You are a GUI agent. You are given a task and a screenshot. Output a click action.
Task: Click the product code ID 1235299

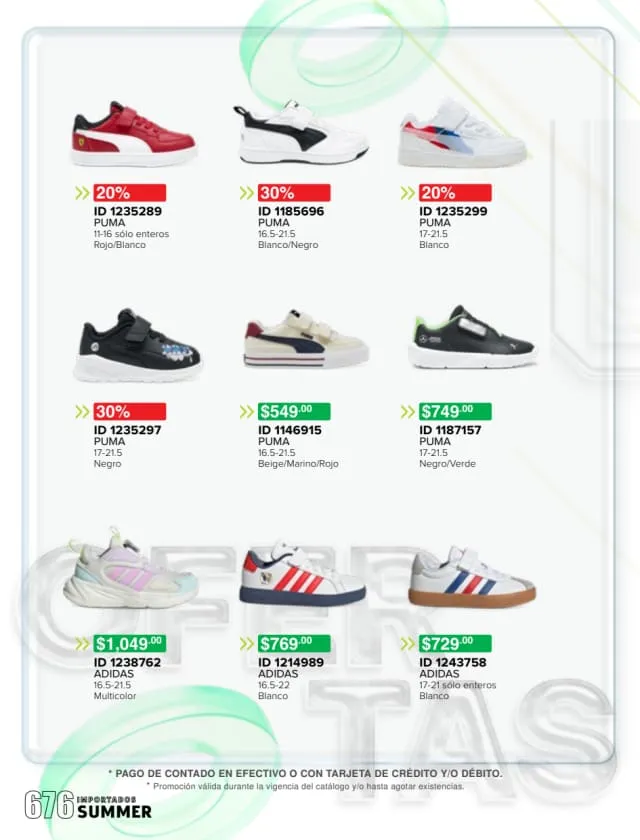click(453, 211)
